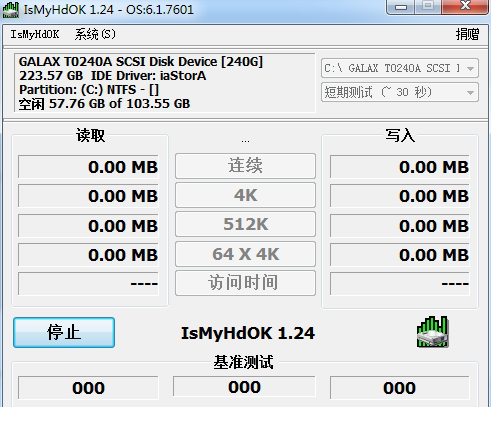The height and width of the screenshot is (423, 491).
Task: Click the 512K test button
Action: click(x=245, y=224)
